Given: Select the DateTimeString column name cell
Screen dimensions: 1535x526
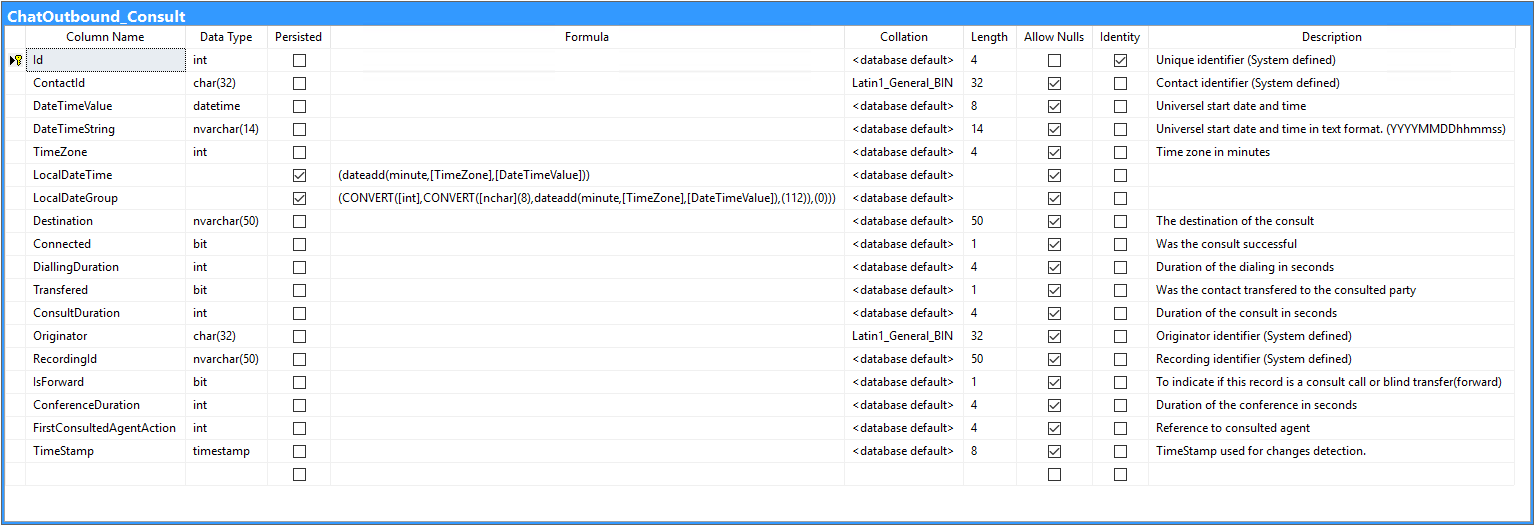Looking at the screenshot, I should [105, 129].
